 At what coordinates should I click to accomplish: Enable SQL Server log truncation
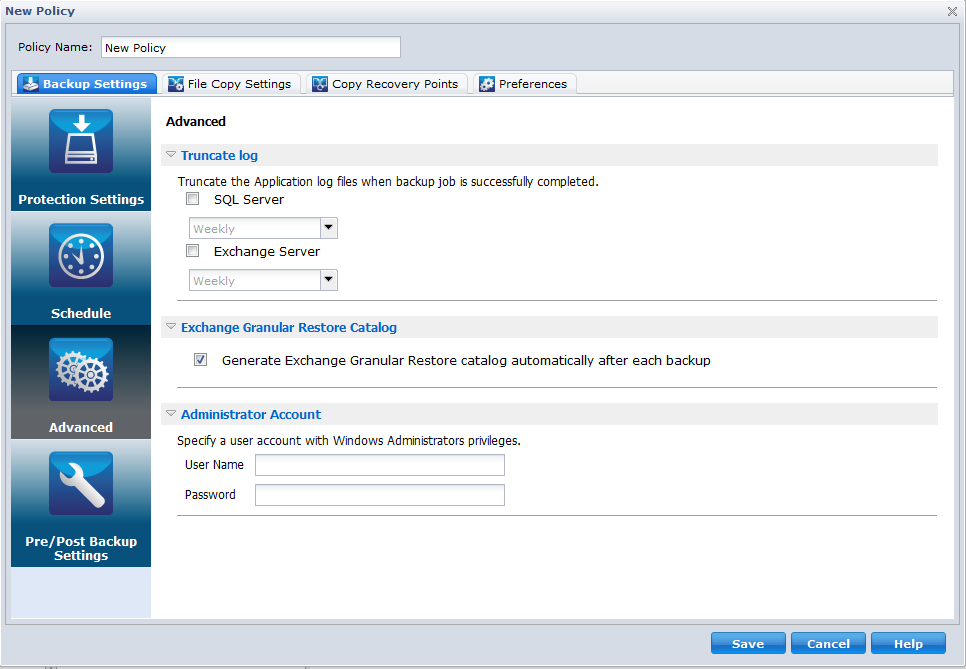click(x=192, y=199)
